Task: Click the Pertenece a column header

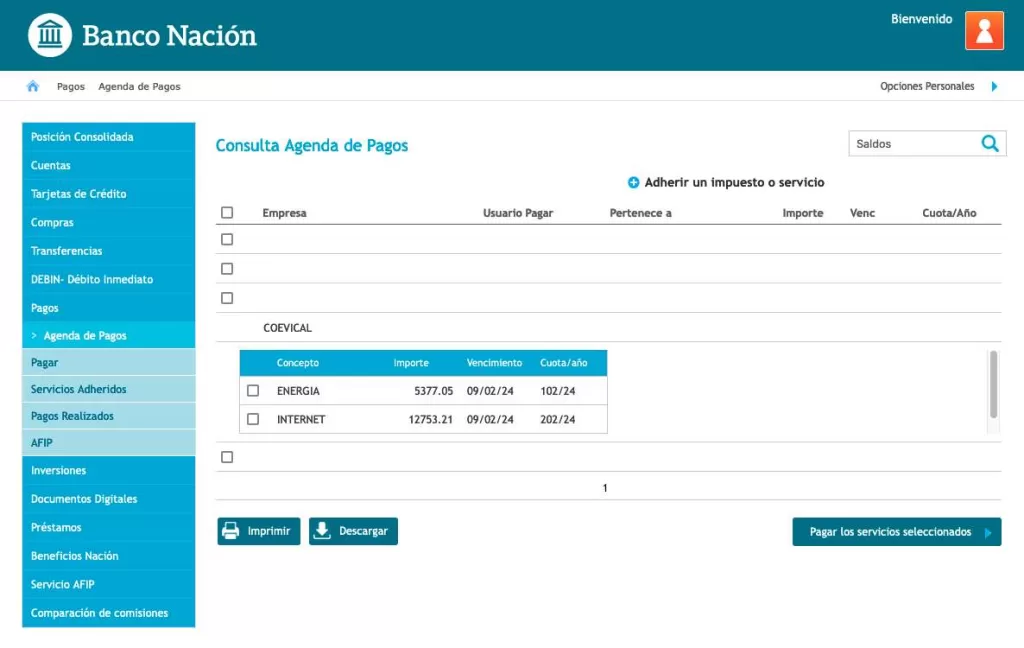Action: [640, 213]
